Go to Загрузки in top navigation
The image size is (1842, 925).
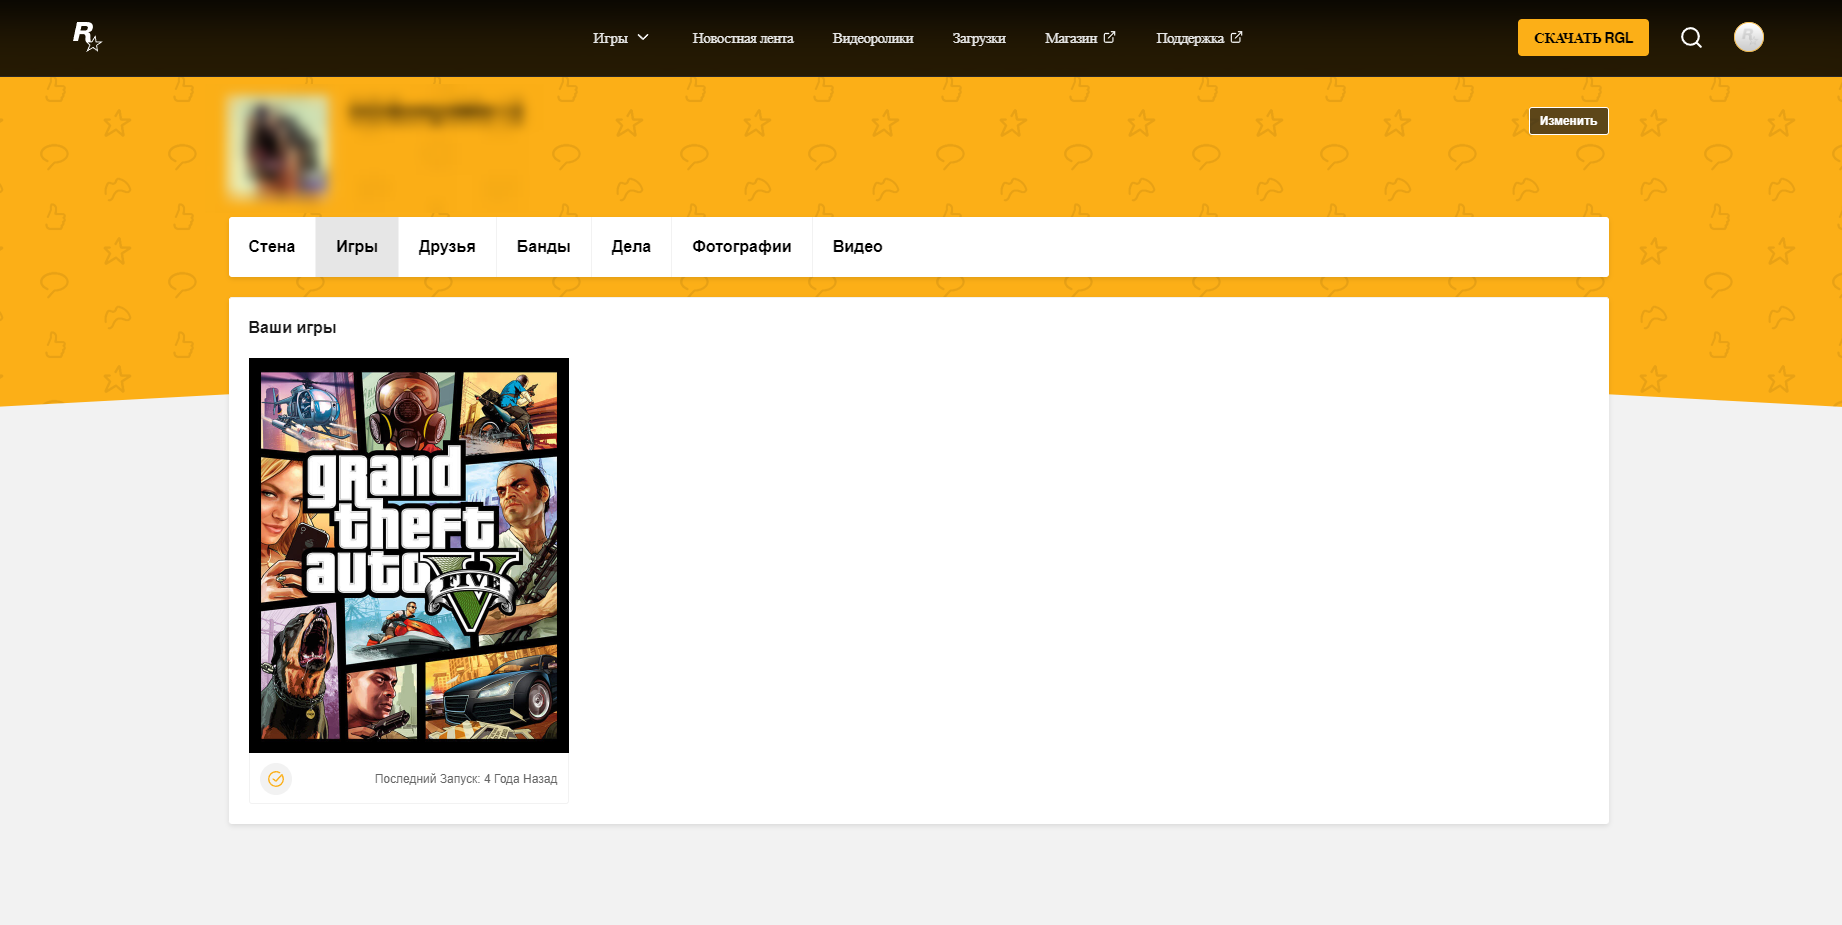(x=979, y=38)
